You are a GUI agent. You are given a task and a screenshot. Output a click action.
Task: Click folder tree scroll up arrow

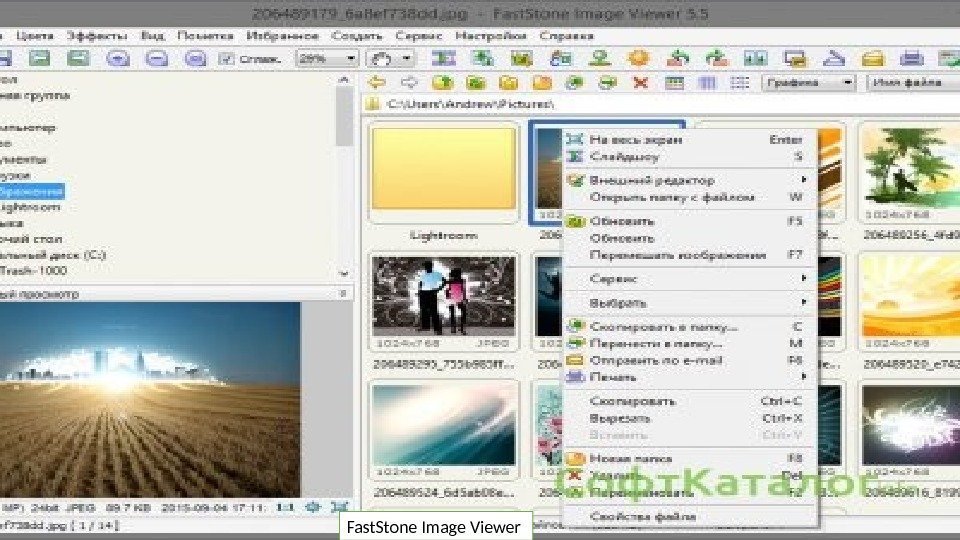(343, 80)
